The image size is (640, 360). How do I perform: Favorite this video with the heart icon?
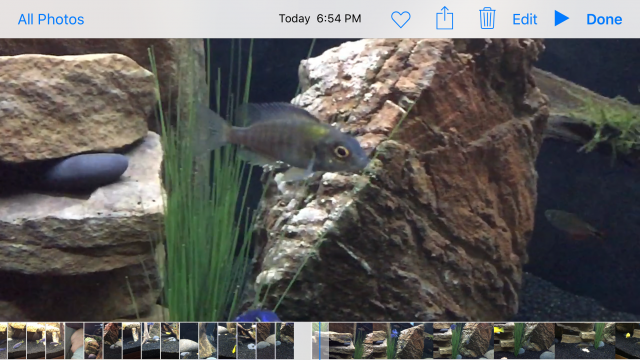click(x=400, y=19)
